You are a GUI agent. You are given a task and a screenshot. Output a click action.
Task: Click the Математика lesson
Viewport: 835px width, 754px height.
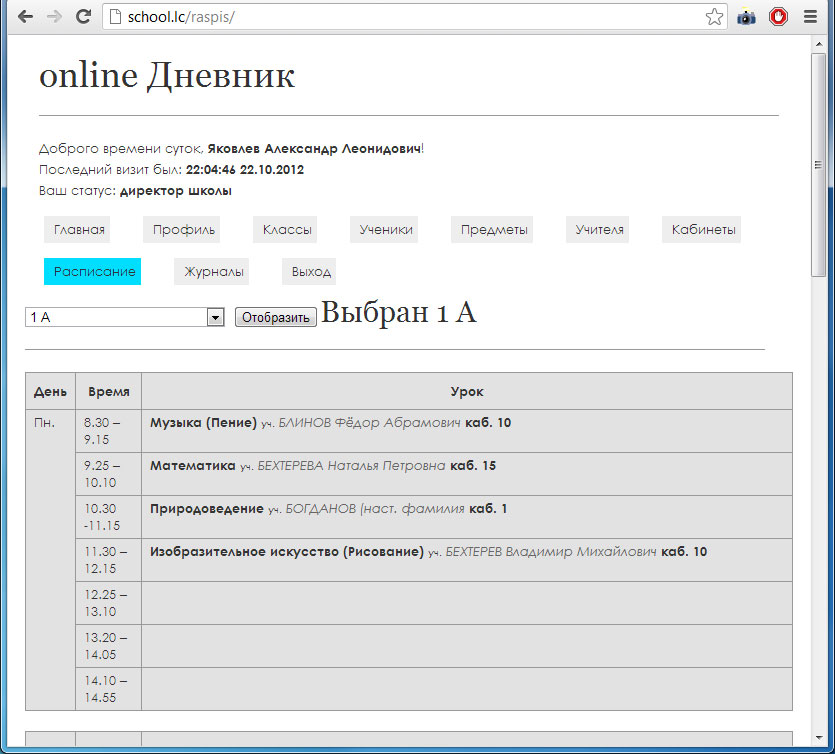[x=193, y=465]
